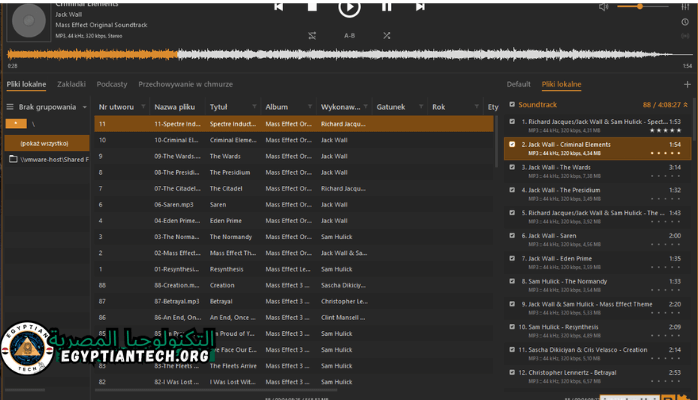Screen dimensions: 698x400
Task: Enable shuffle playback icon
Action: [386, 35]
